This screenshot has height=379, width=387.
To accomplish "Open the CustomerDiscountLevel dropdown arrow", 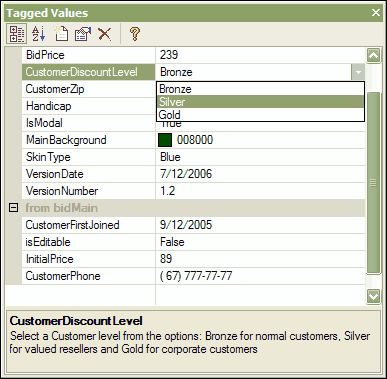I will click(358, 72).
